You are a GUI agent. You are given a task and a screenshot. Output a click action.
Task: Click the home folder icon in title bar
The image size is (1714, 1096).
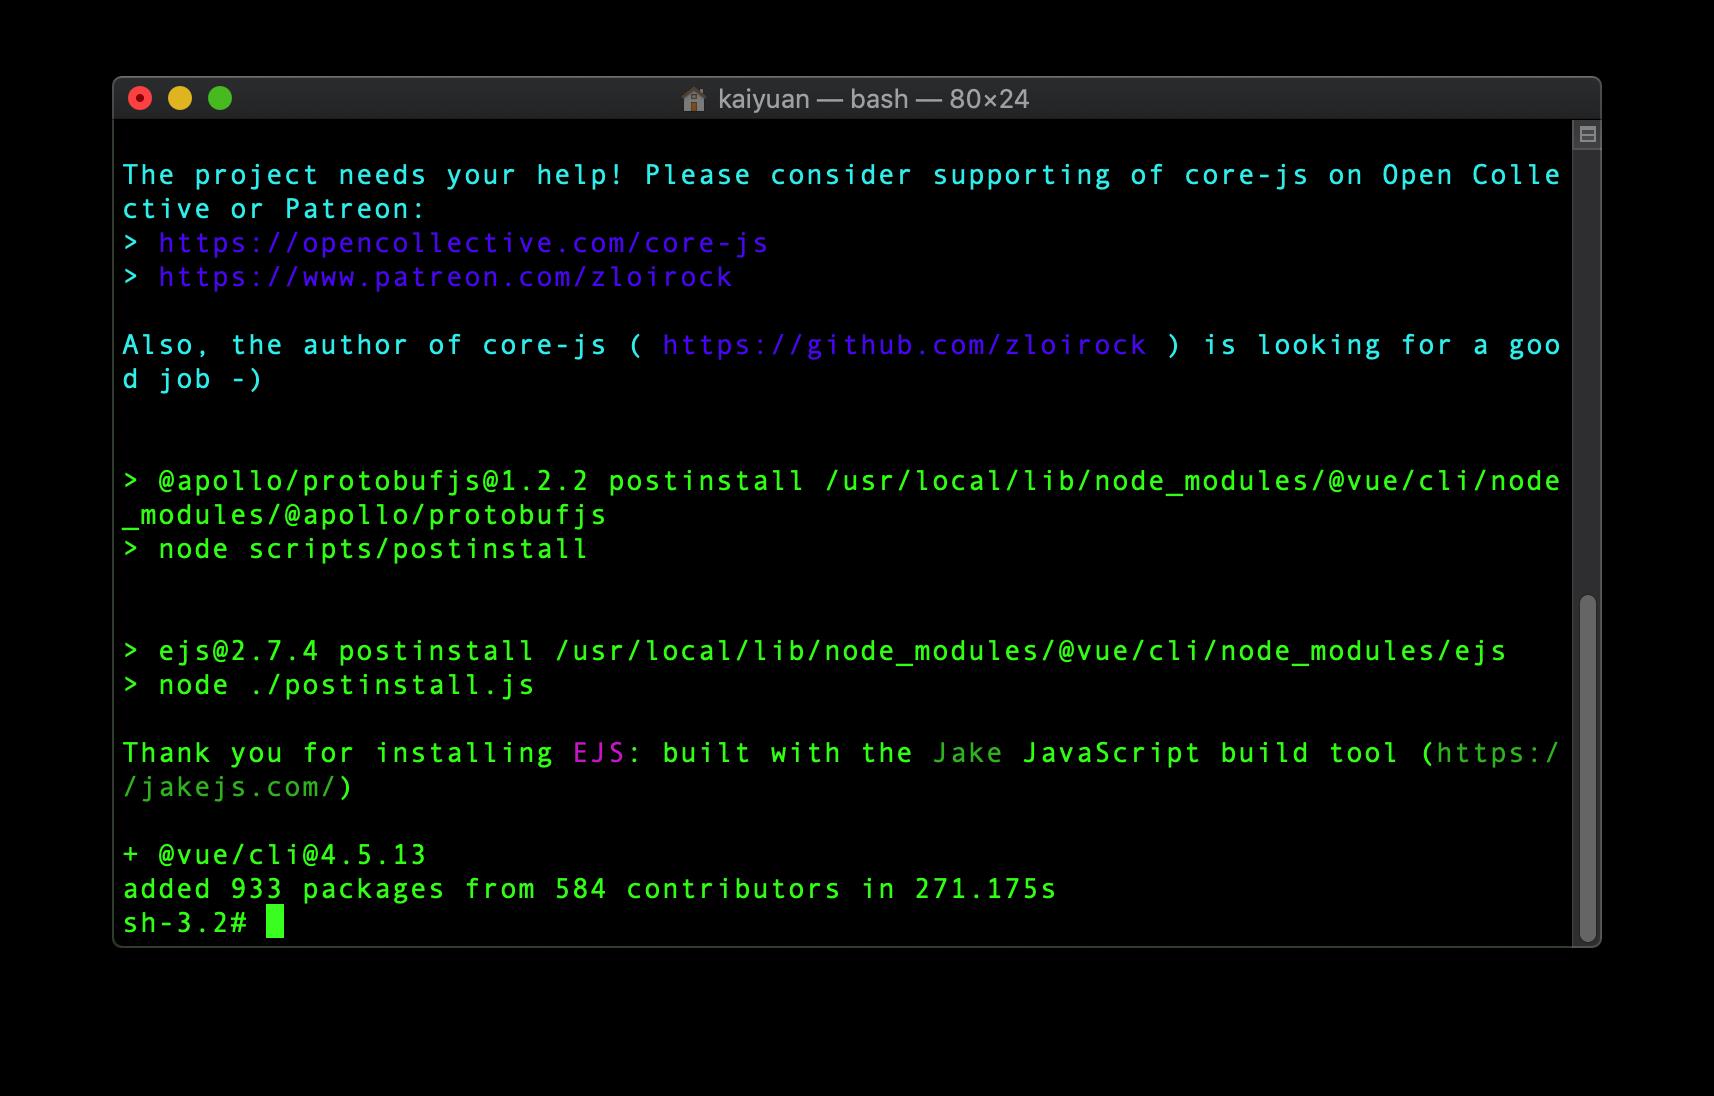coord(693,99)
